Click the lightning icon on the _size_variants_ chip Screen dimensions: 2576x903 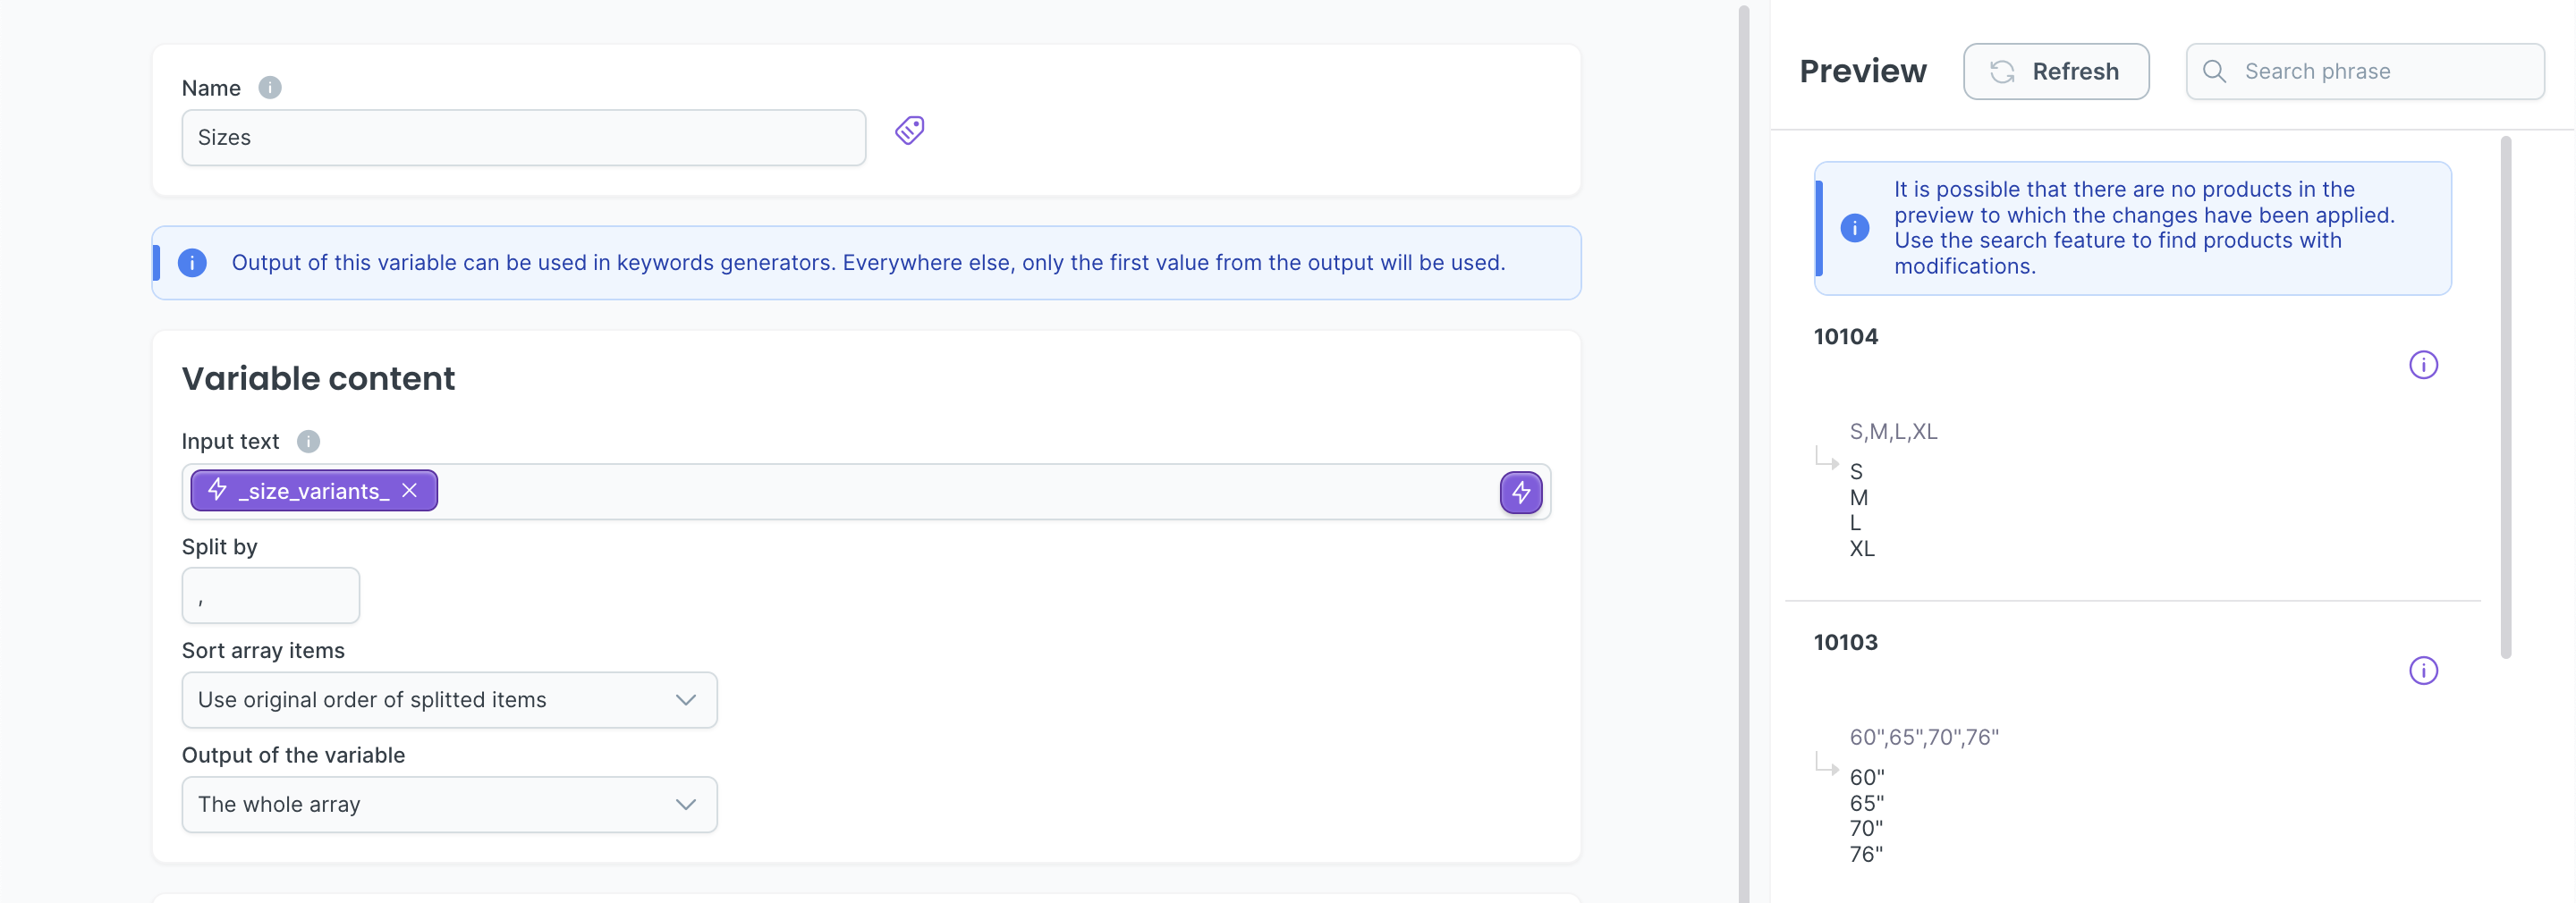(x=217, y=490)
